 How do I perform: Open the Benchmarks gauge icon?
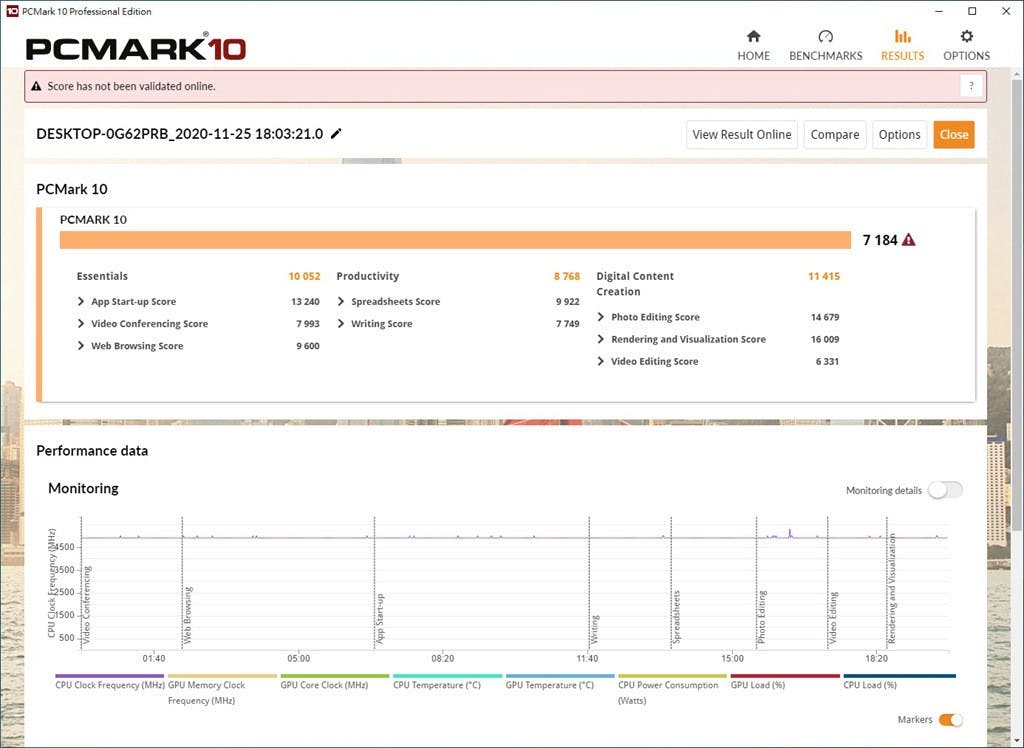(825, 37)
